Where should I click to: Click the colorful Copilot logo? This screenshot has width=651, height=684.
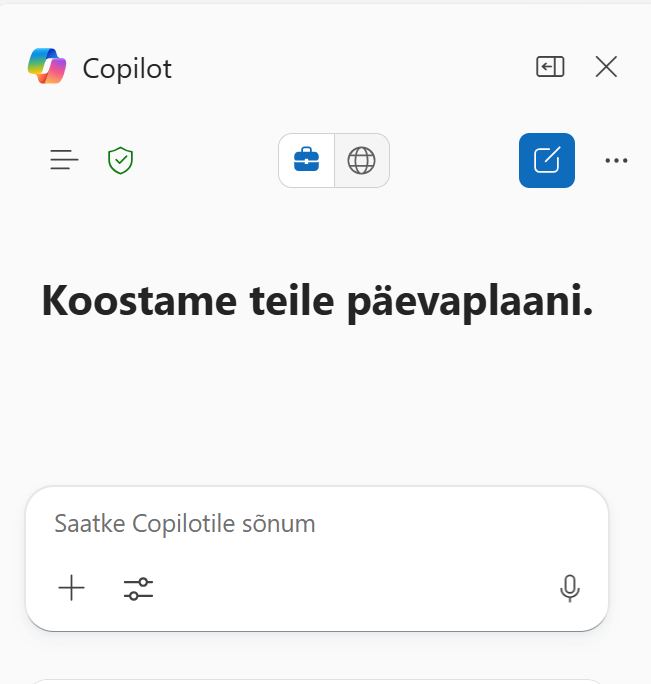tap(47, 67)
